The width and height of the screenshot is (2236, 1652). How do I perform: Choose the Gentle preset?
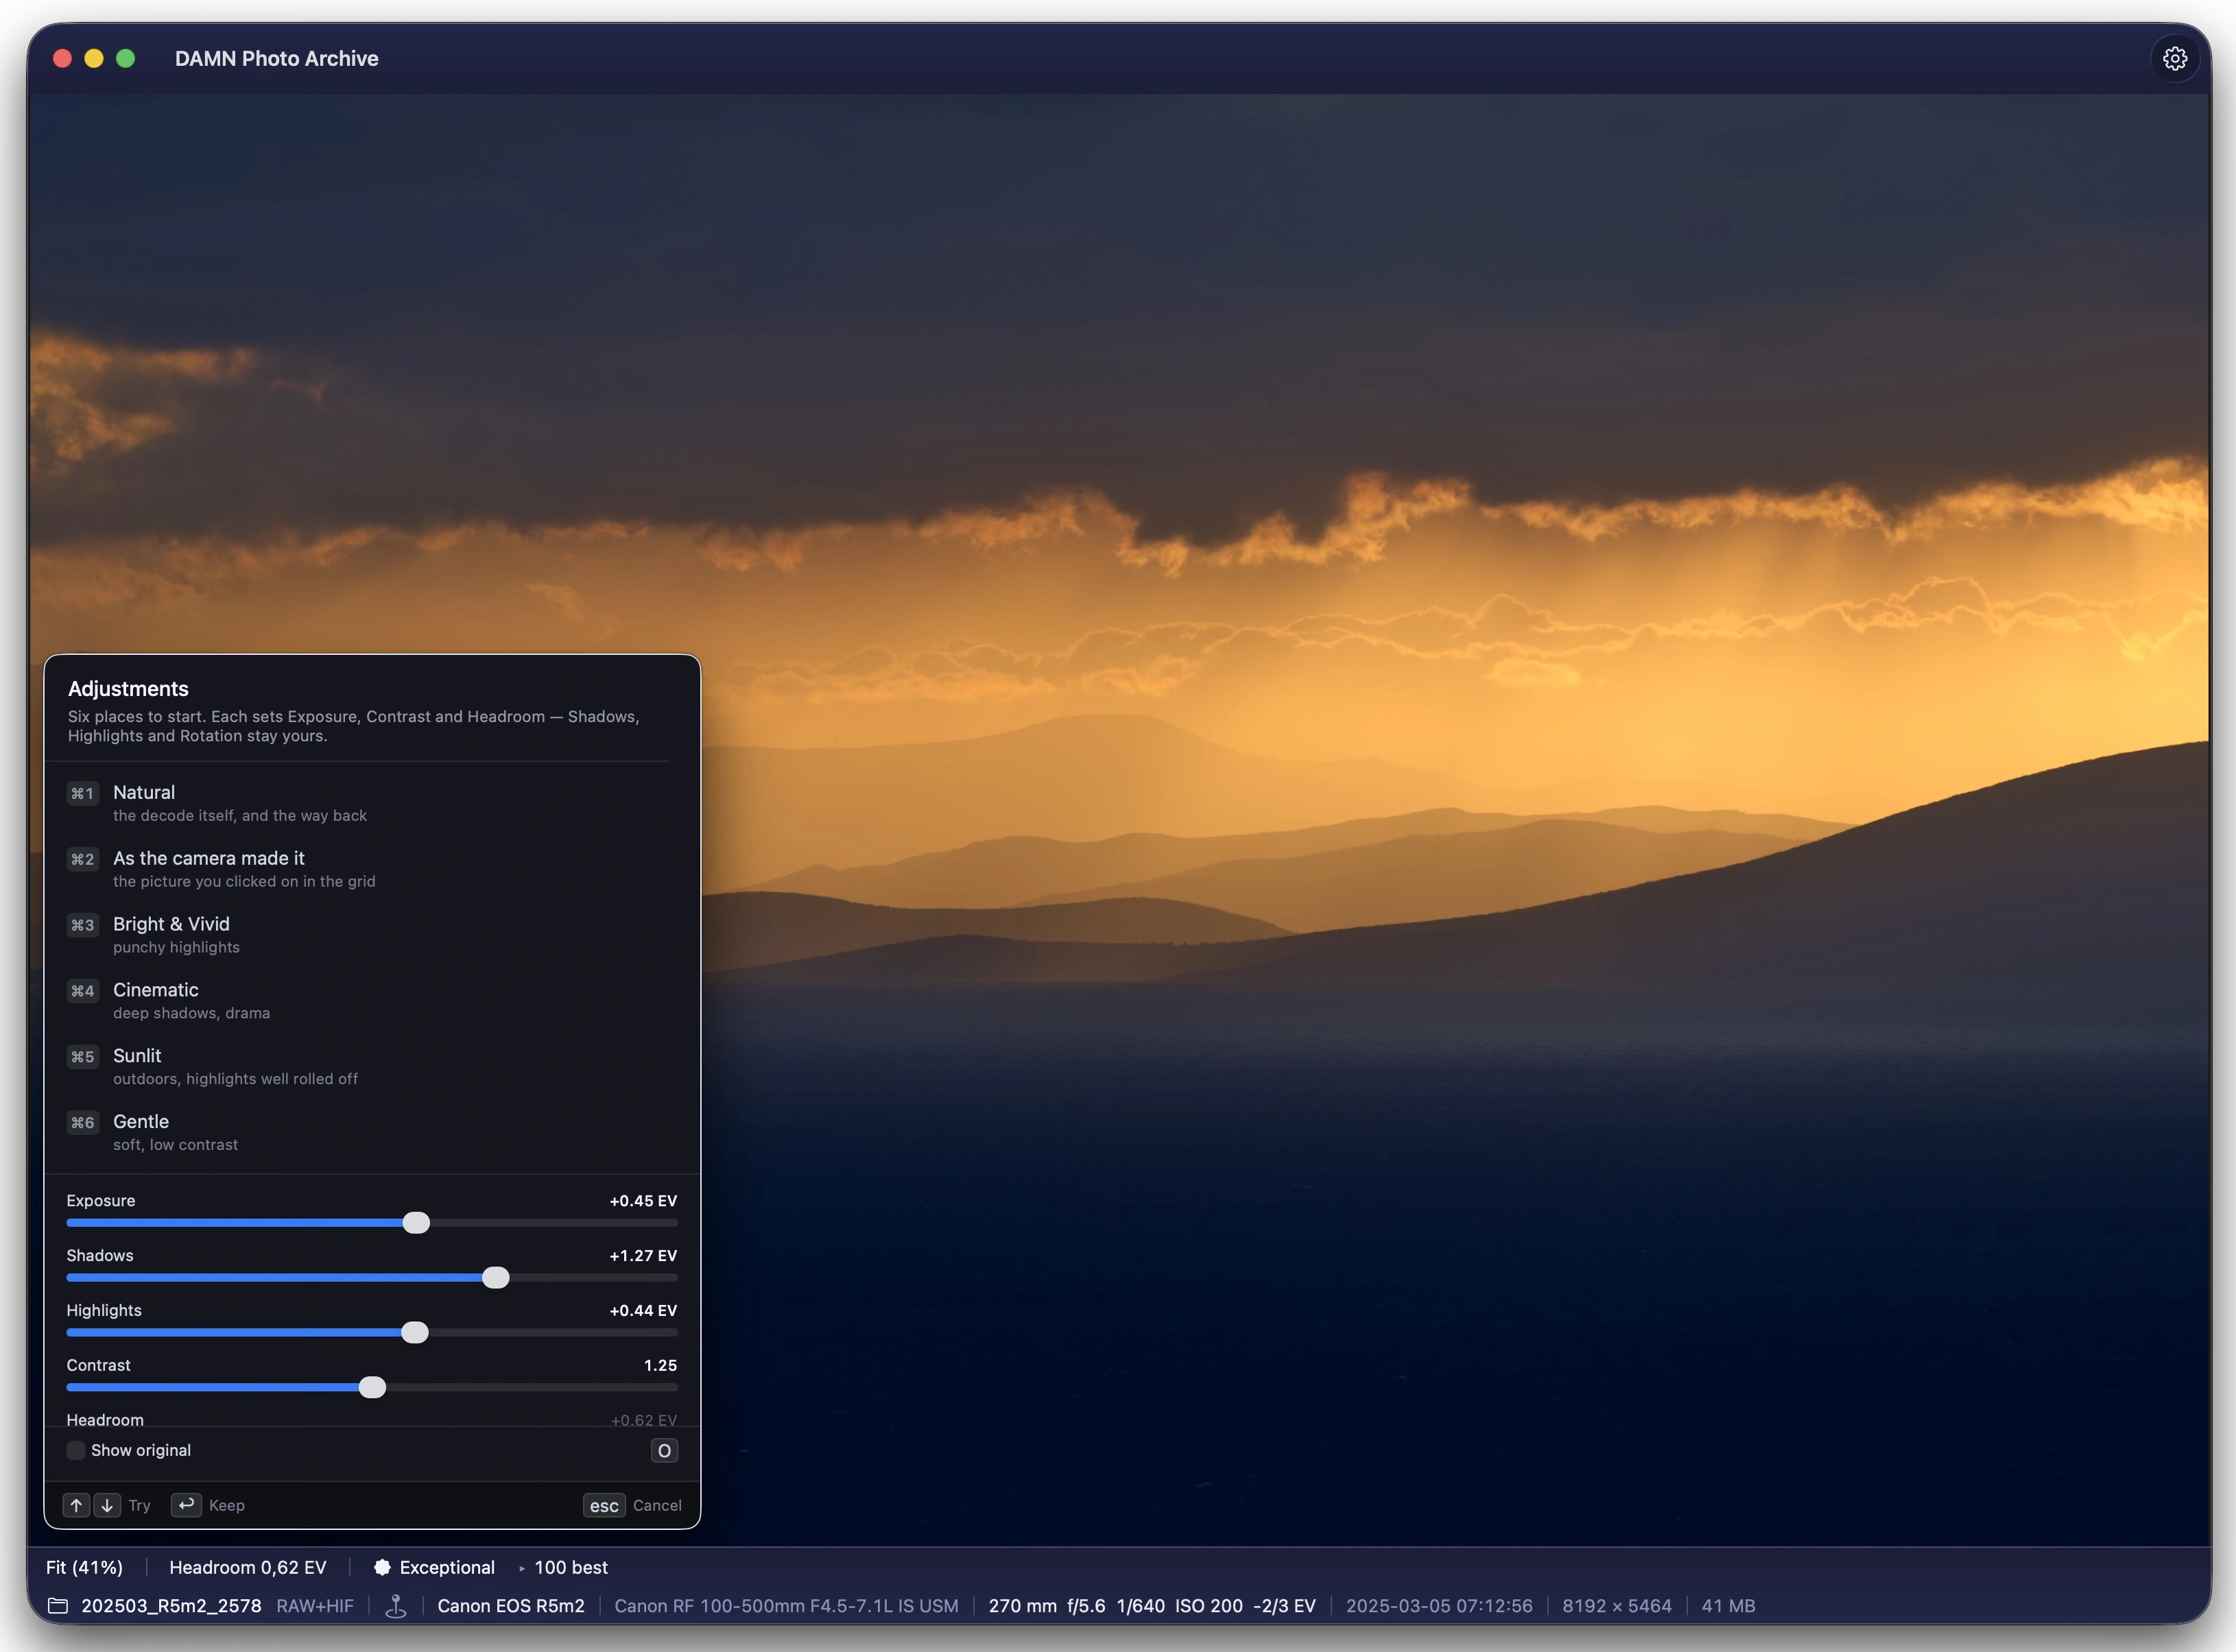click(372, 1133)
